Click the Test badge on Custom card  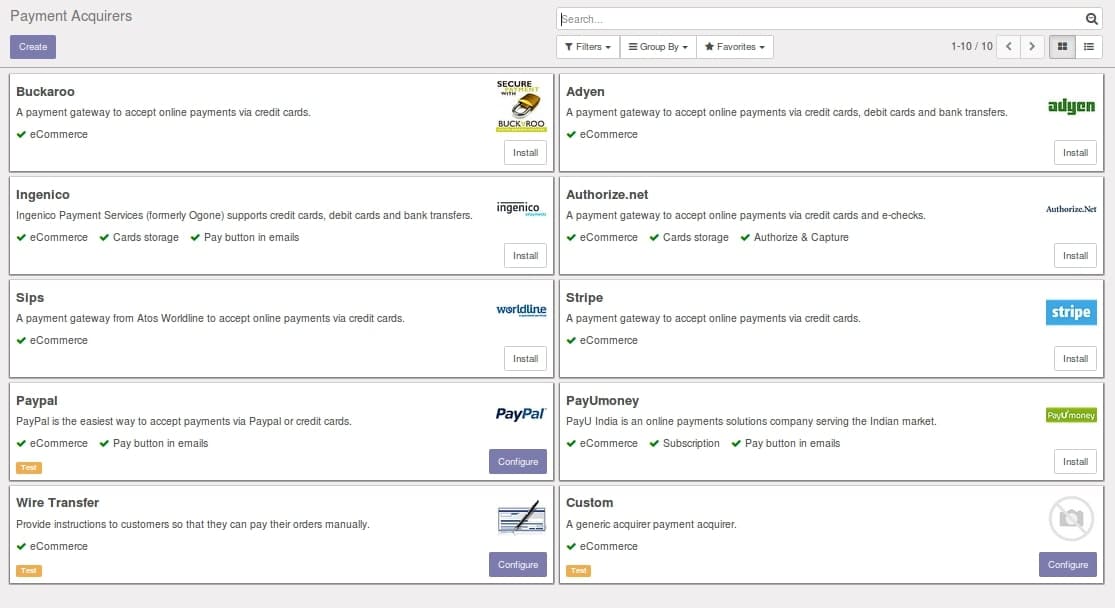[x=579, y=571]
